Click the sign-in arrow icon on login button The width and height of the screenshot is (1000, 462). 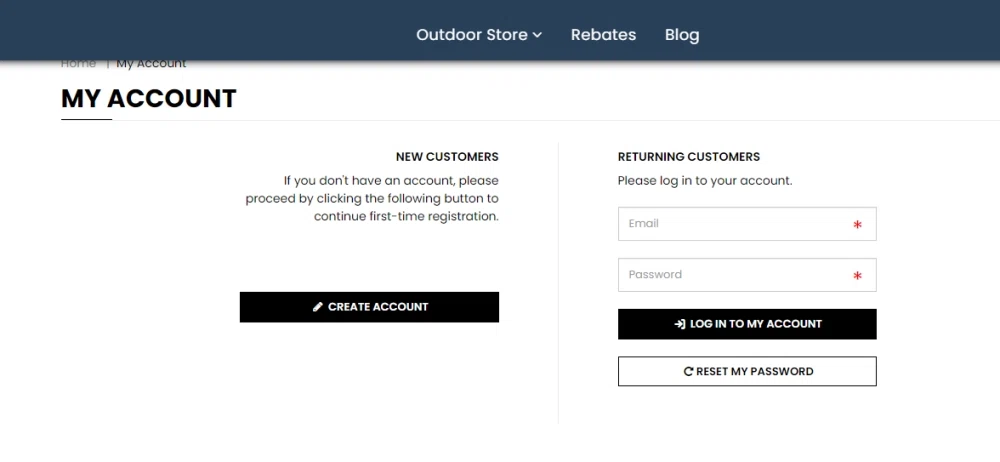[x=680, y=324]
